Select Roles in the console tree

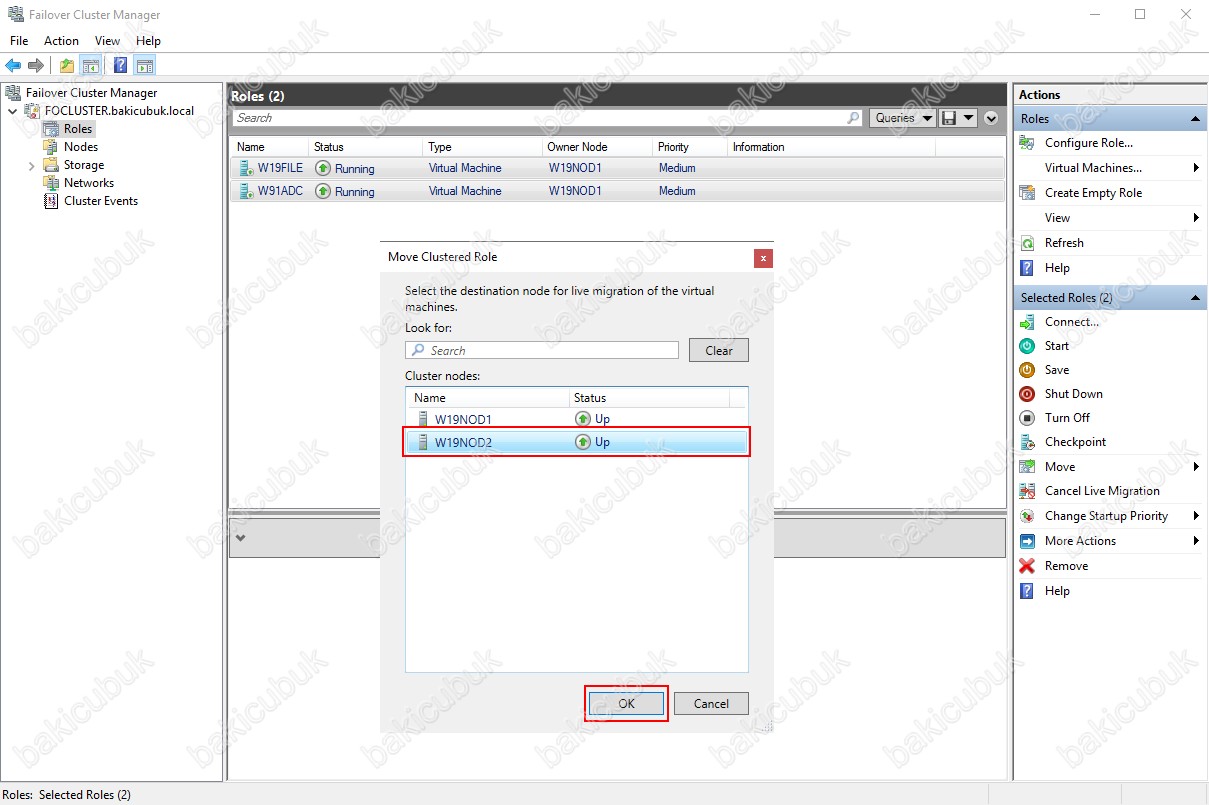[78, 129]
